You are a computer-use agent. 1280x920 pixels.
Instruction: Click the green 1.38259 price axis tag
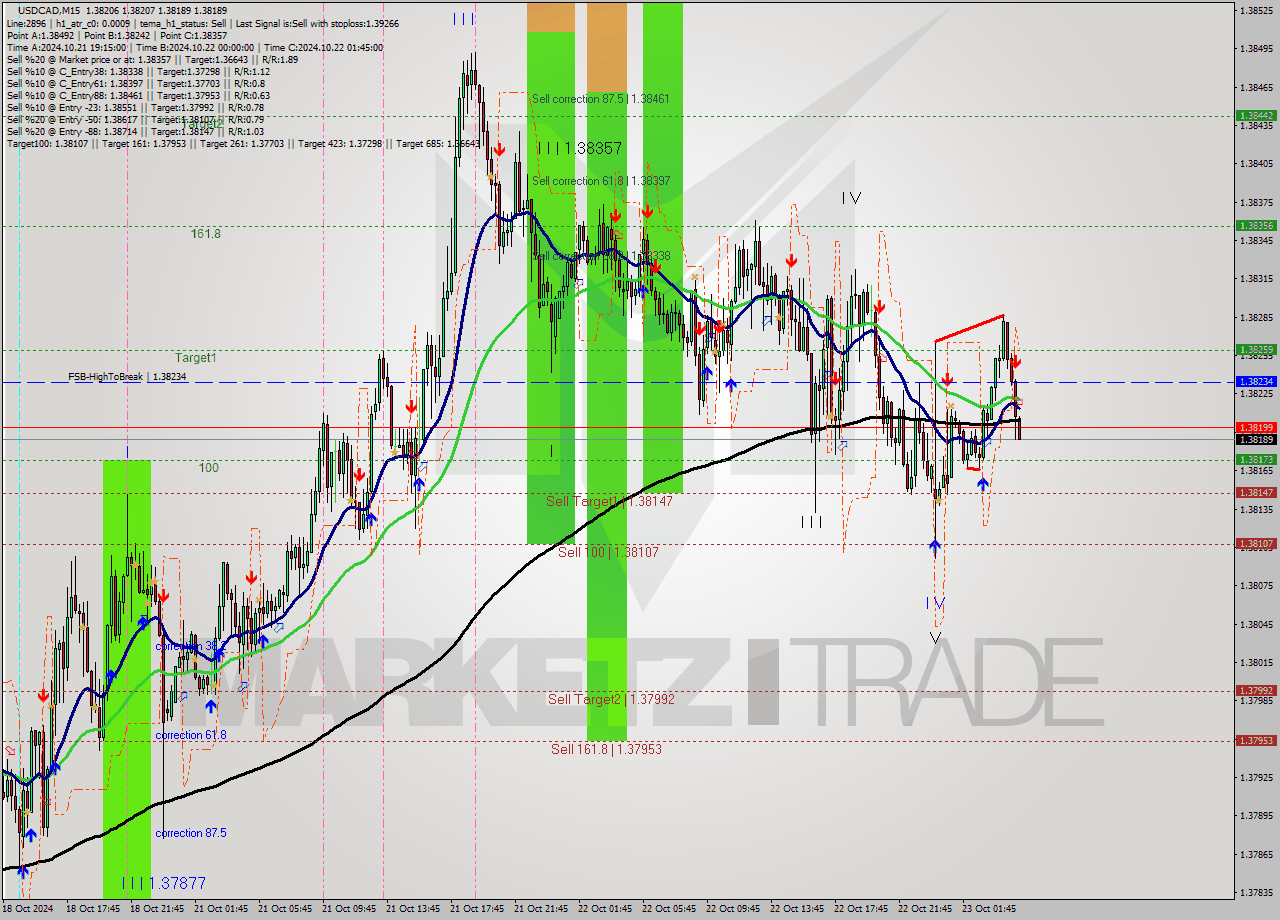[1256, 350]
